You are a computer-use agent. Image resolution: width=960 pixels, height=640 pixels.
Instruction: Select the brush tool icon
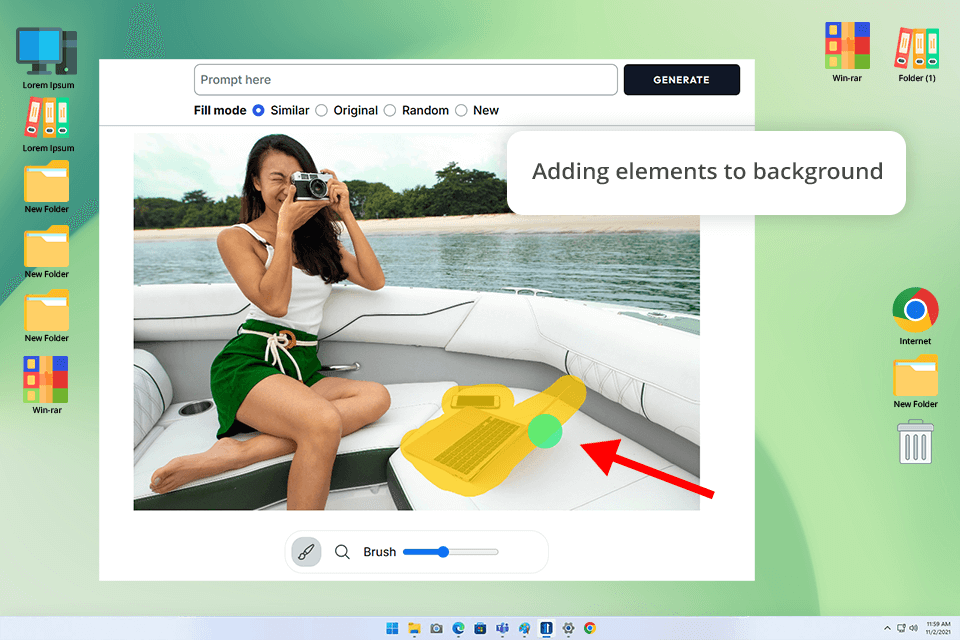(x=306, y=552)
